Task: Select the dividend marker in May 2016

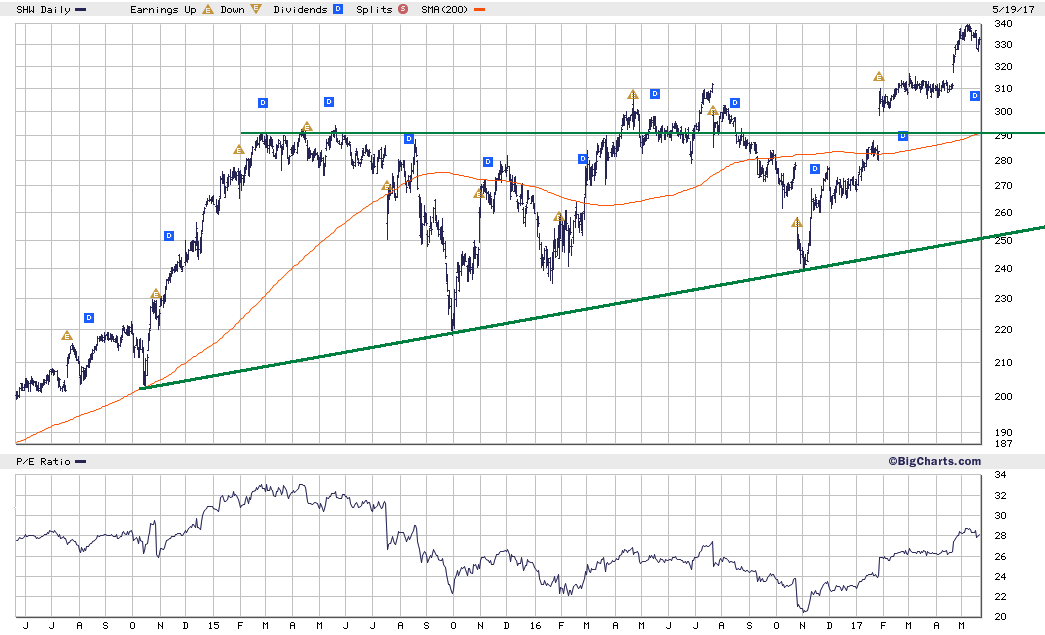Action: 655,94
